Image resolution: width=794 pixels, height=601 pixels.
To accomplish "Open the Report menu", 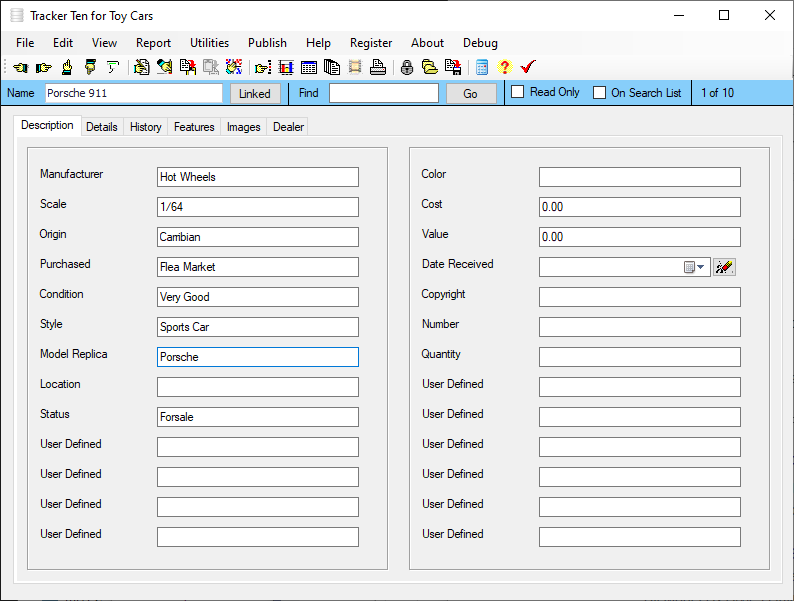I will pyautogui.click(x=153, y=43).
